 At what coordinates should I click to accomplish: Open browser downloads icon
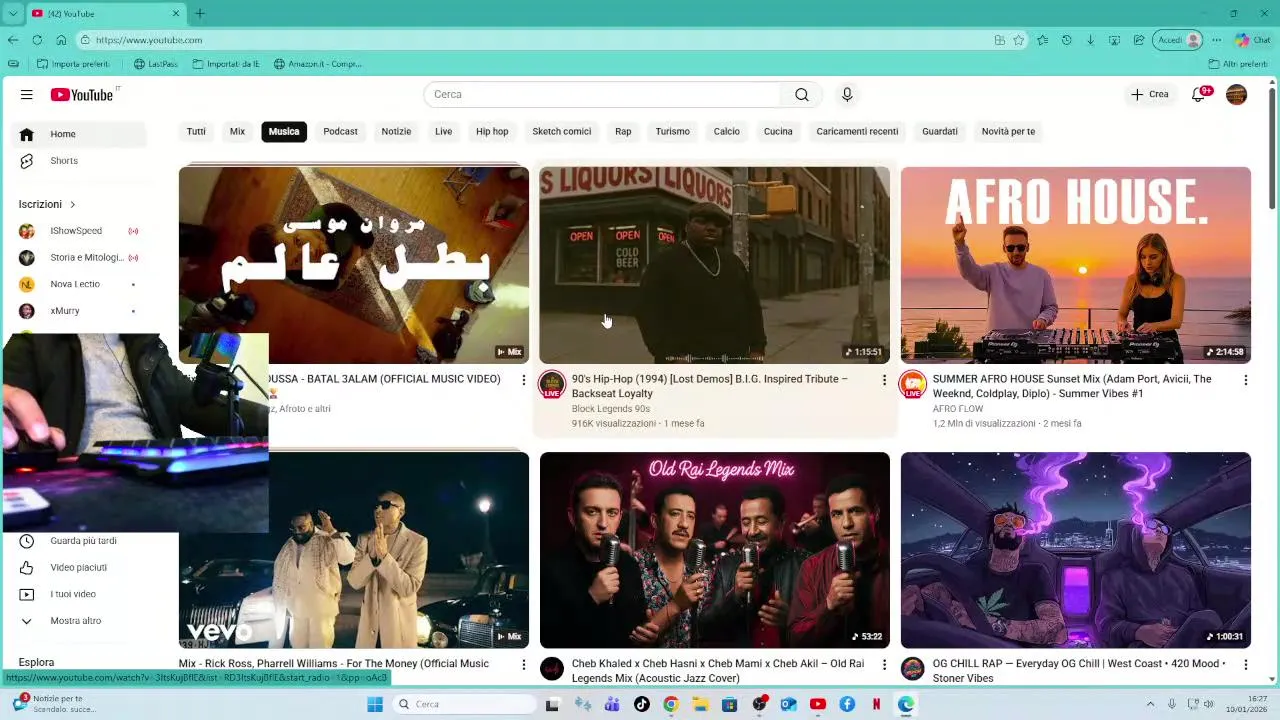[x=1090, y=40]
